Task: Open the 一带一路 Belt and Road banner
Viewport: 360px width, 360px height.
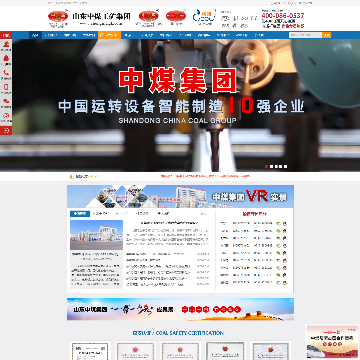Action: 180,309
